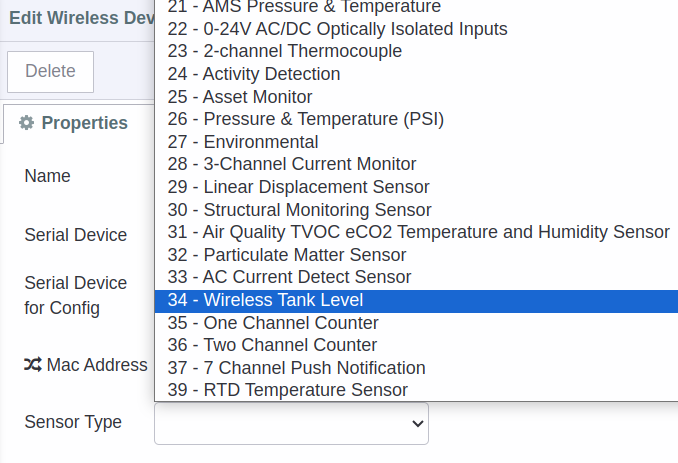This screenshot has width=678, height=463.
Task: Click the Delete button
Action: [50, 71]
